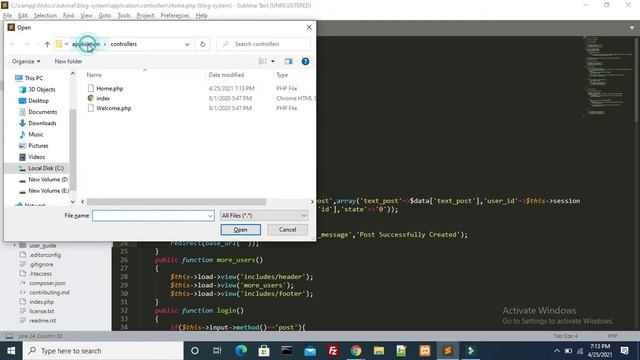Viewport: 640px width, 360px height.
Task: Select New Volume (D:) drive
Action: click(47, 179)
